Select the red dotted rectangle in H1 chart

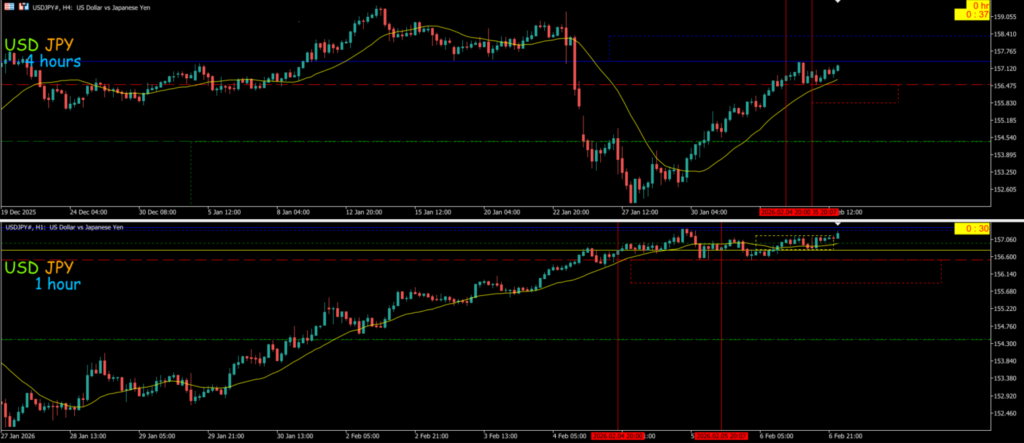[x=785, y=283]
